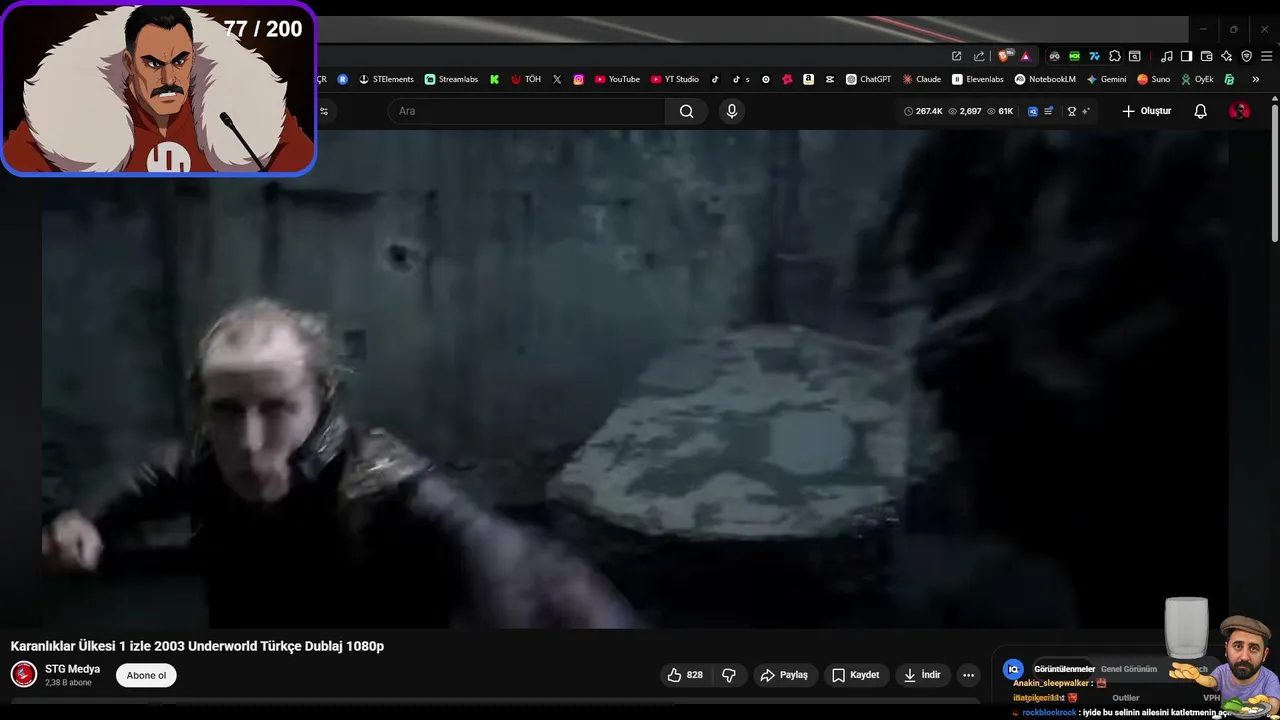Open the Suno bookmark
This screenshot has height=720, width=1280.
[1153, 79]
